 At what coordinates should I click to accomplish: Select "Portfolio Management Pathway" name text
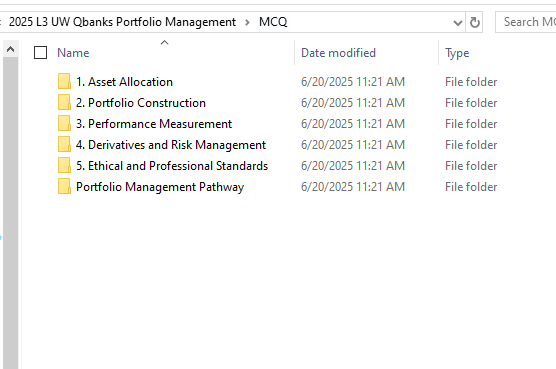click(x=160, y=187)
